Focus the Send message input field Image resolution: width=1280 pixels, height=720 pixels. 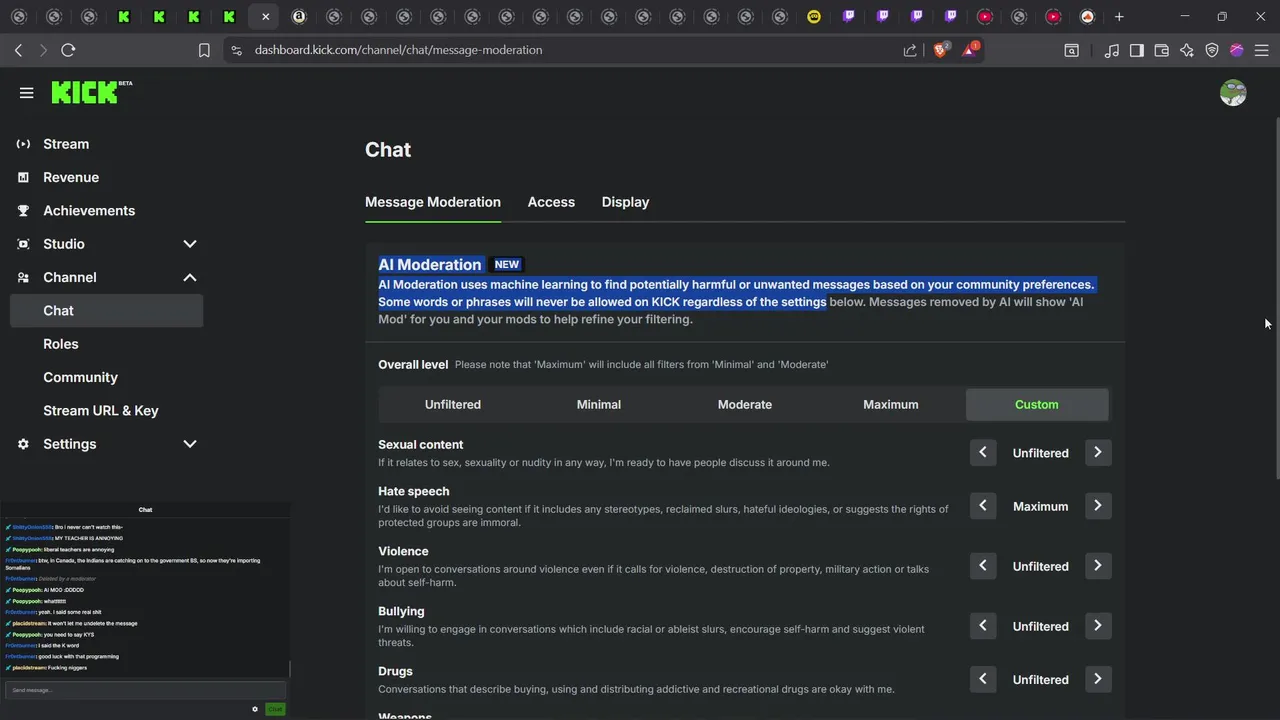[145, 690]
